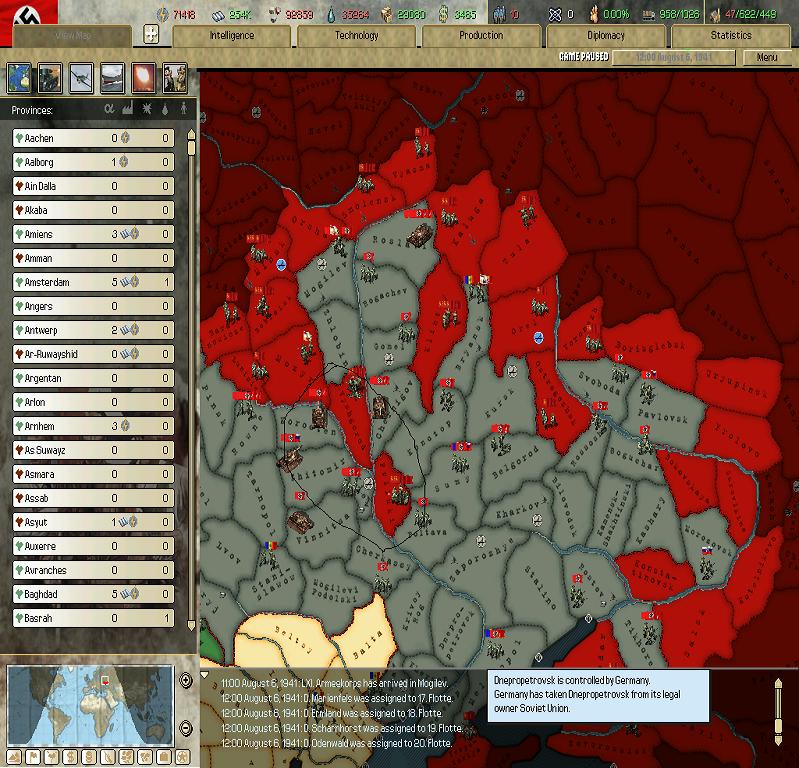Click the aircraft units hotbutton icon

tap(81, 77)
